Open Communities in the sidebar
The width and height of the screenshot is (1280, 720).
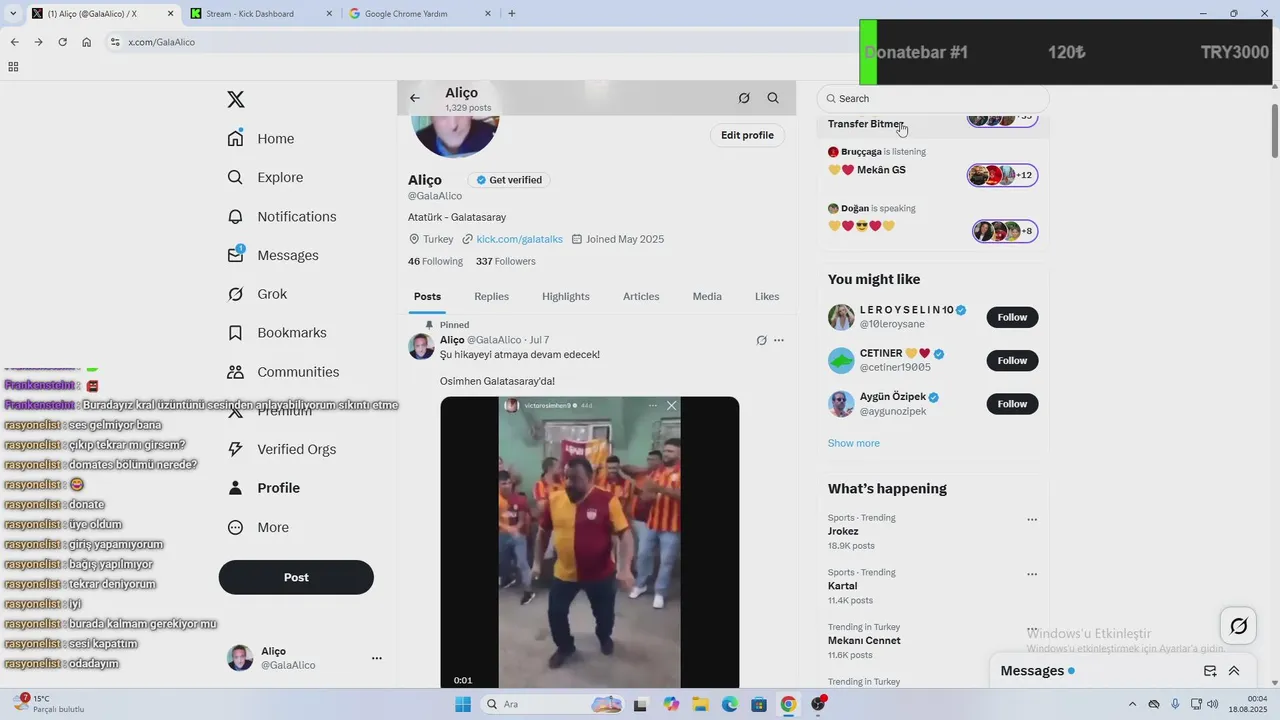pos(284,372)
